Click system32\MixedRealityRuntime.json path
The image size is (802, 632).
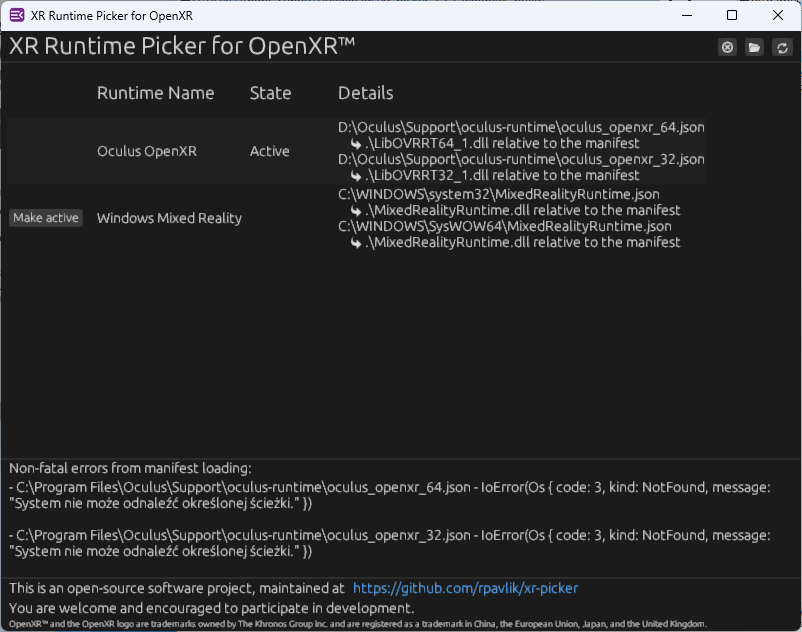coord(499,194)
